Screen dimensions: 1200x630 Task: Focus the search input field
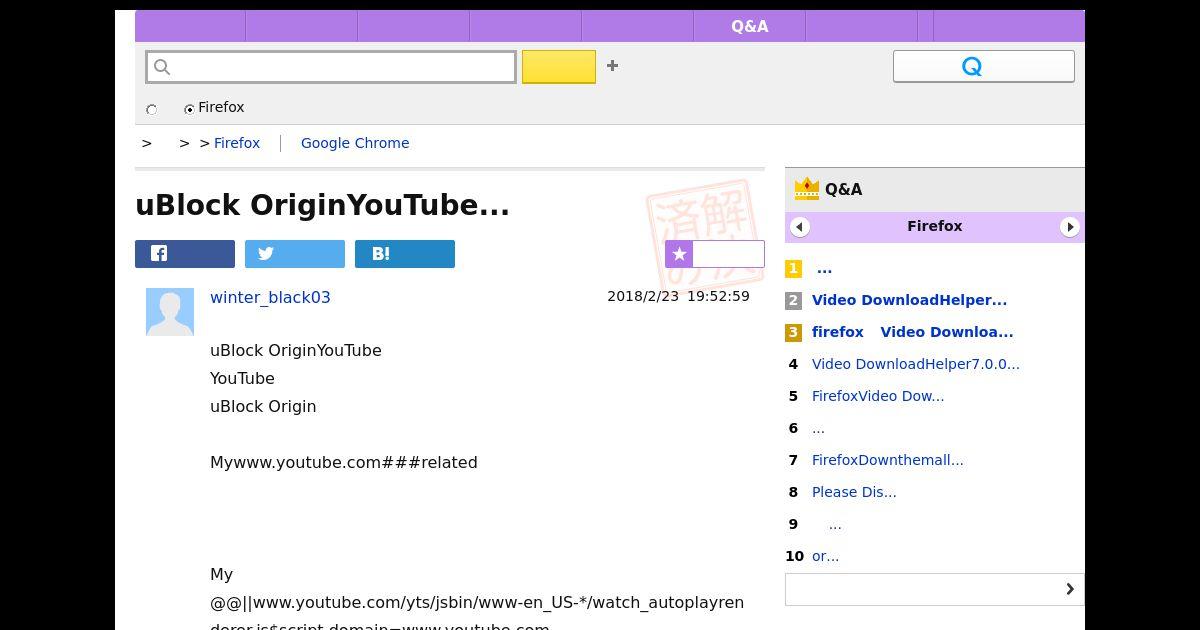click(340, 67)
